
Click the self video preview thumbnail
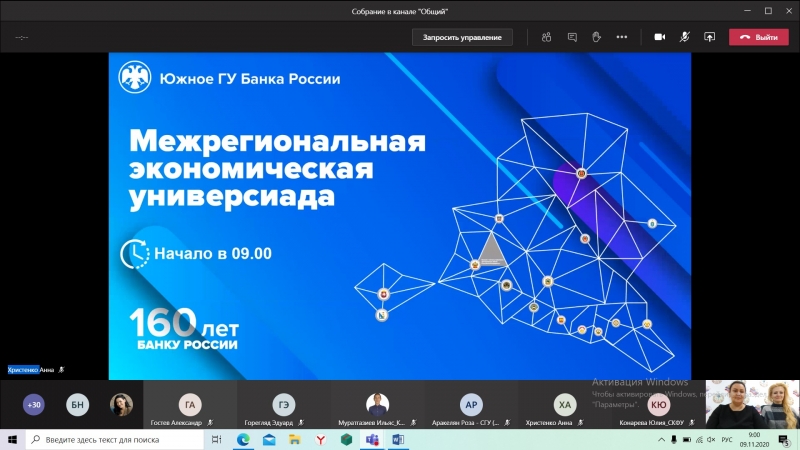(753, 404)
